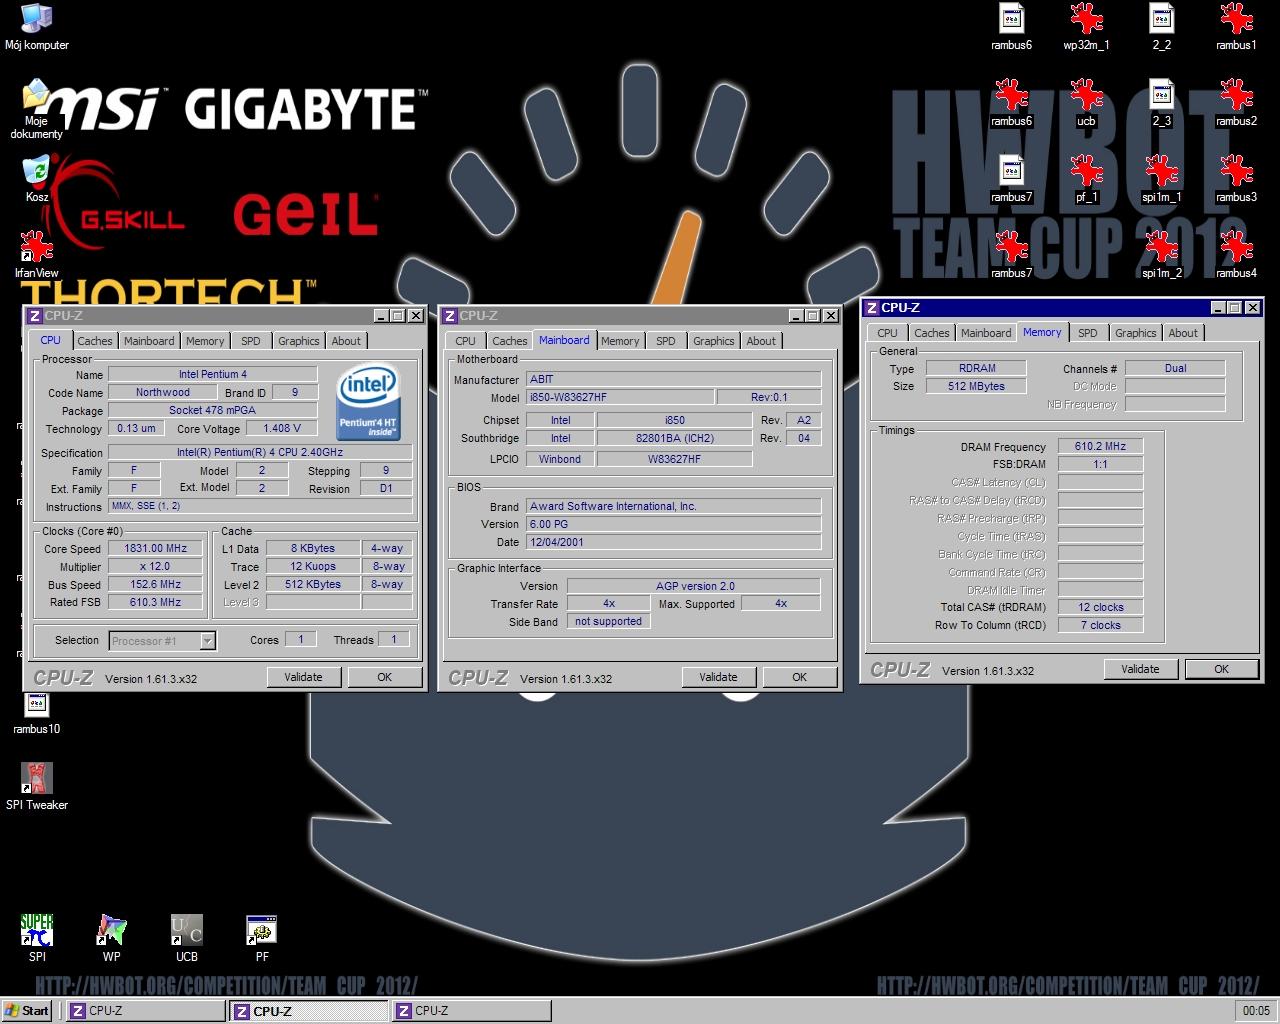Open the Processor #1 selection dropdown
1280x1024 pixels.
tap(162, 641)
